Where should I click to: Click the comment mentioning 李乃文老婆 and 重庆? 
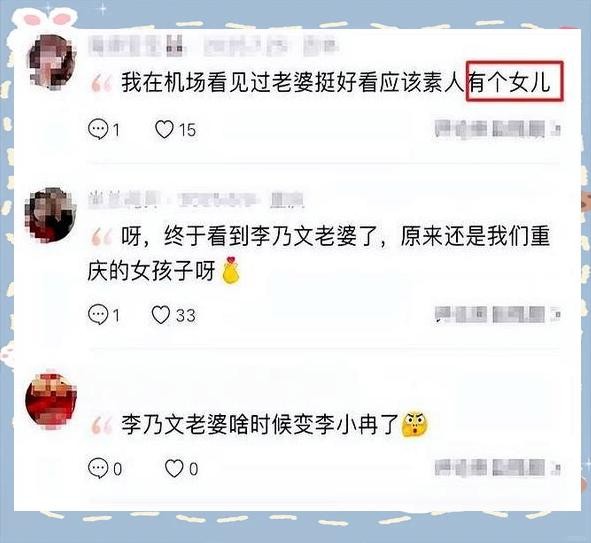[319, 254]
